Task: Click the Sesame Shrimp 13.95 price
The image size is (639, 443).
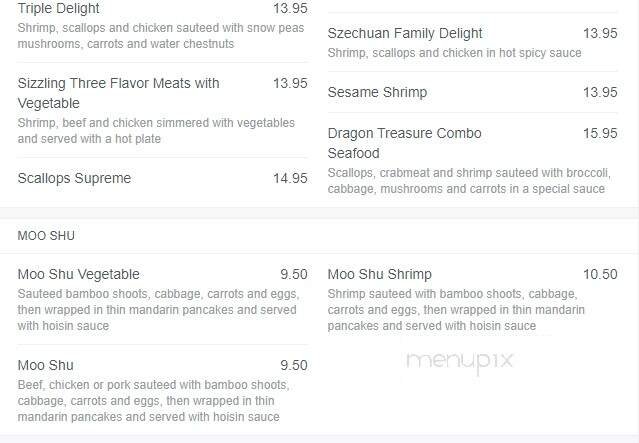Action: click(x=600, y=92)
